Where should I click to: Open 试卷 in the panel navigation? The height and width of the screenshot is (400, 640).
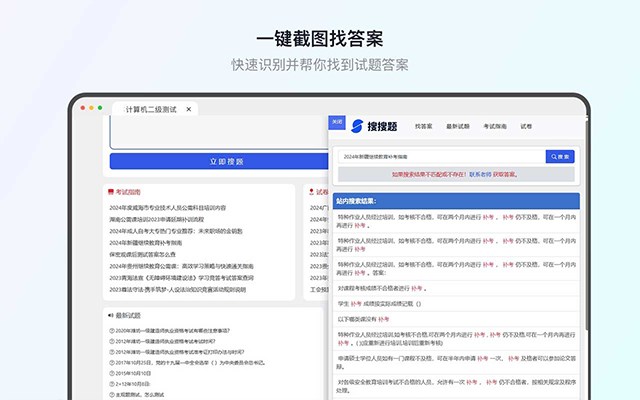point(526,127)
